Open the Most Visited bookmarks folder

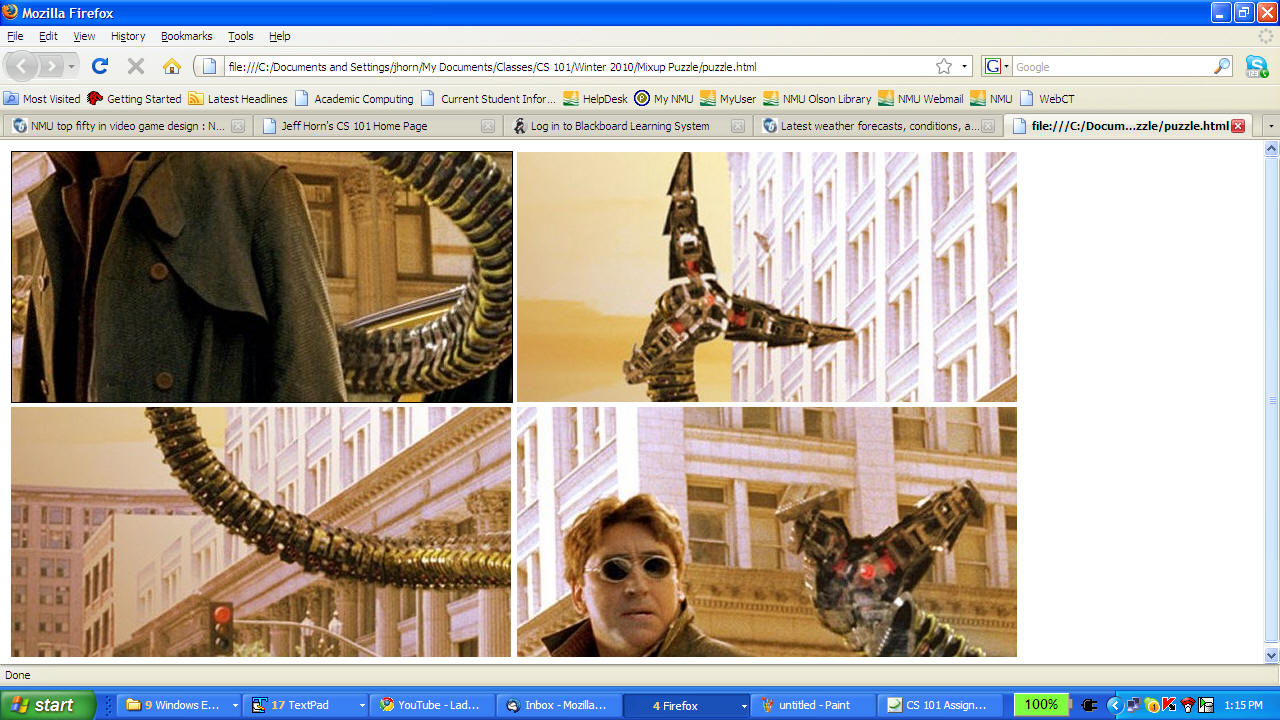42,99
